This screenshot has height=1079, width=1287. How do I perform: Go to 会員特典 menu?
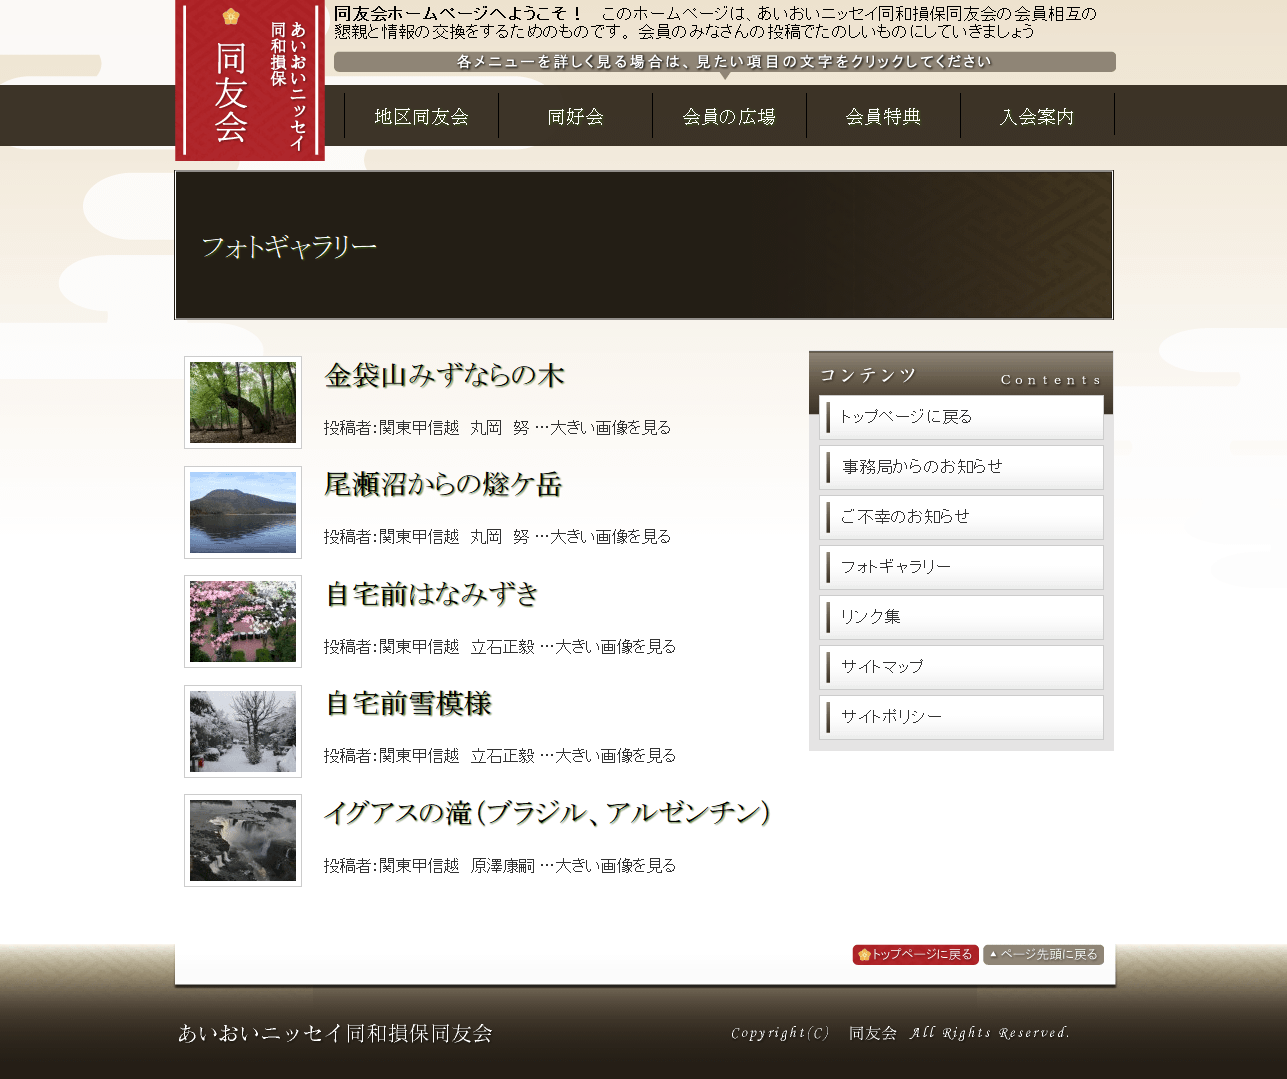click(883, 117)
